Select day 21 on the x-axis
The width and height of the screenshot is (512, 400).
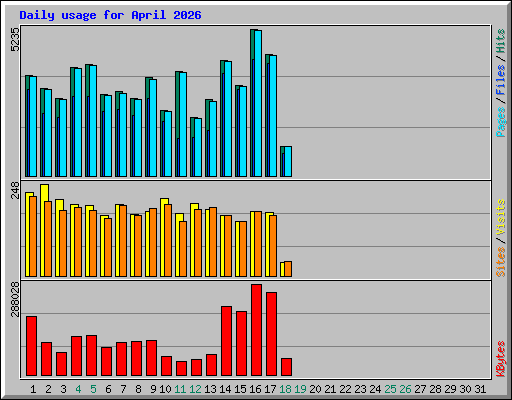pyautogui.click(x=330, y=389)
